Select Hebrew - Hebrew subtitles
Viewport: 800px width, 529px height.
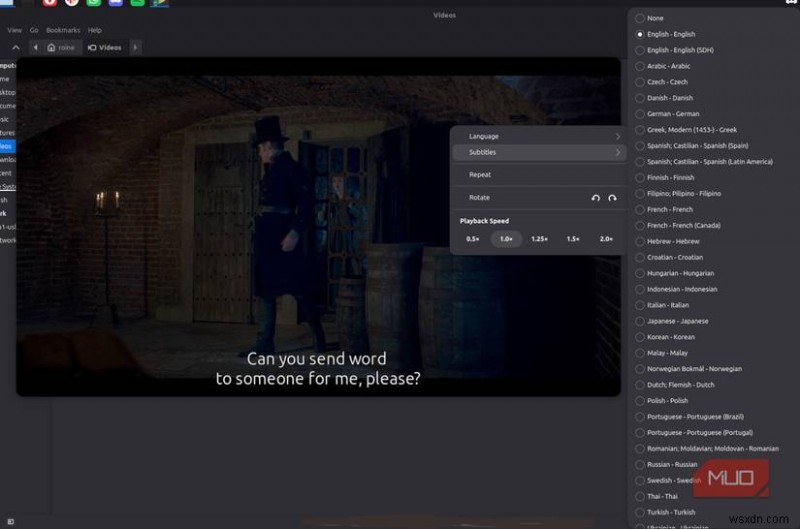(x=667, y=241)
